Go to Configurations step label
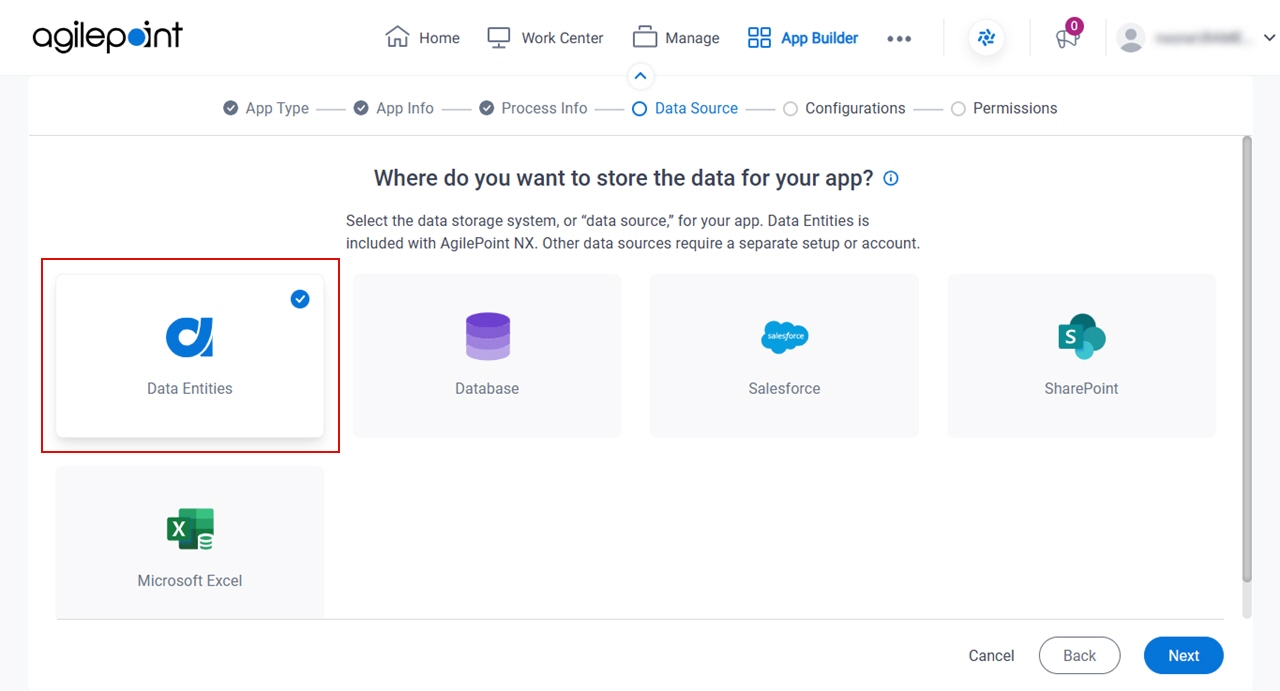Viewport: 1280px width, 691px height. pyautogui.click(x=855, y=108)
